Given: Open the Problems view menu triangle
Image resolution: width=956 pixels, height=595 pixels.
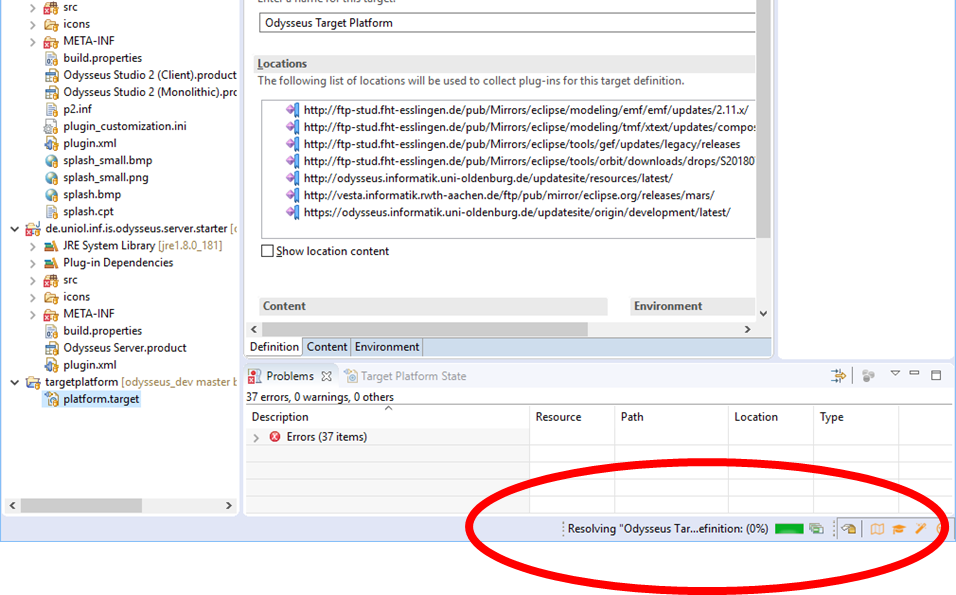Looking at the screenshot, I should pos(895,374).
